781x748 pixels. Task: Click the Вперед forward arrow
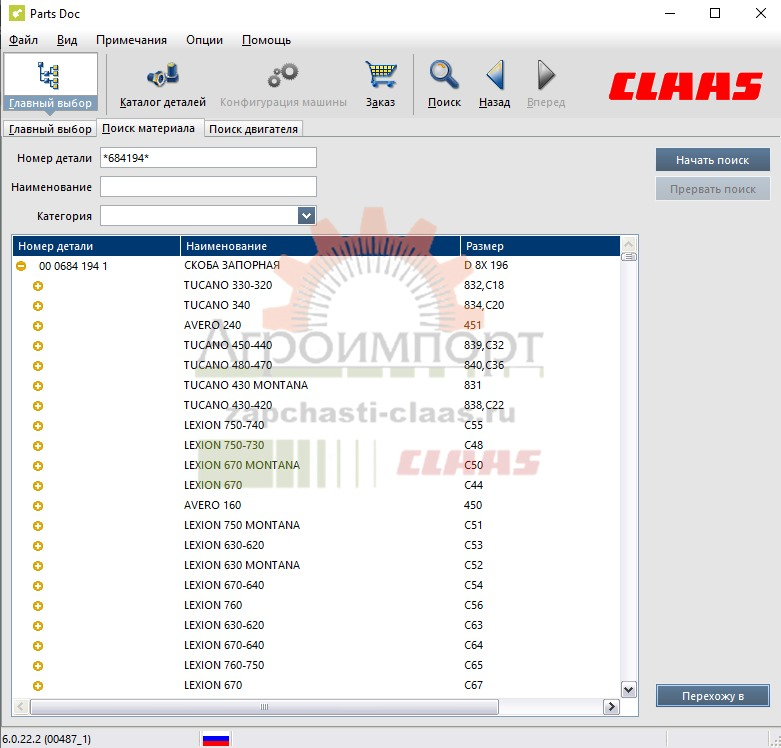point(546,85)
